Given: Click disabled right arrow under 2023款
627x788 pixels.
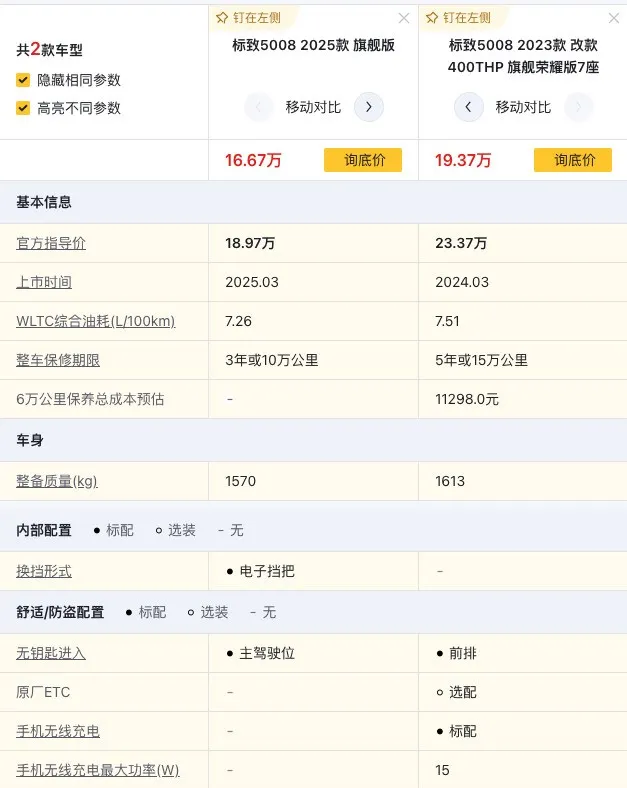Looking at the screenshot, I should (x=578, y=107).
